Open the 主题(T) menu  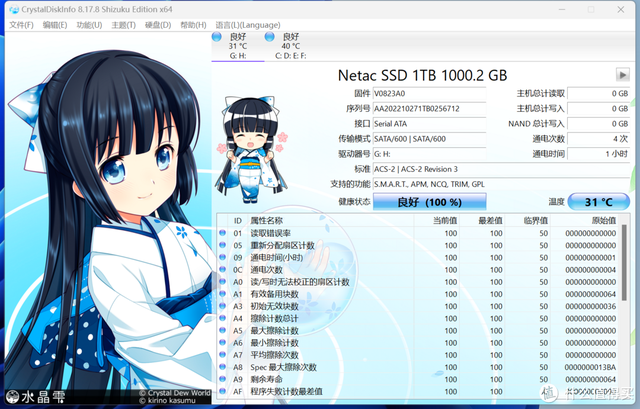(x=123, y=25)
